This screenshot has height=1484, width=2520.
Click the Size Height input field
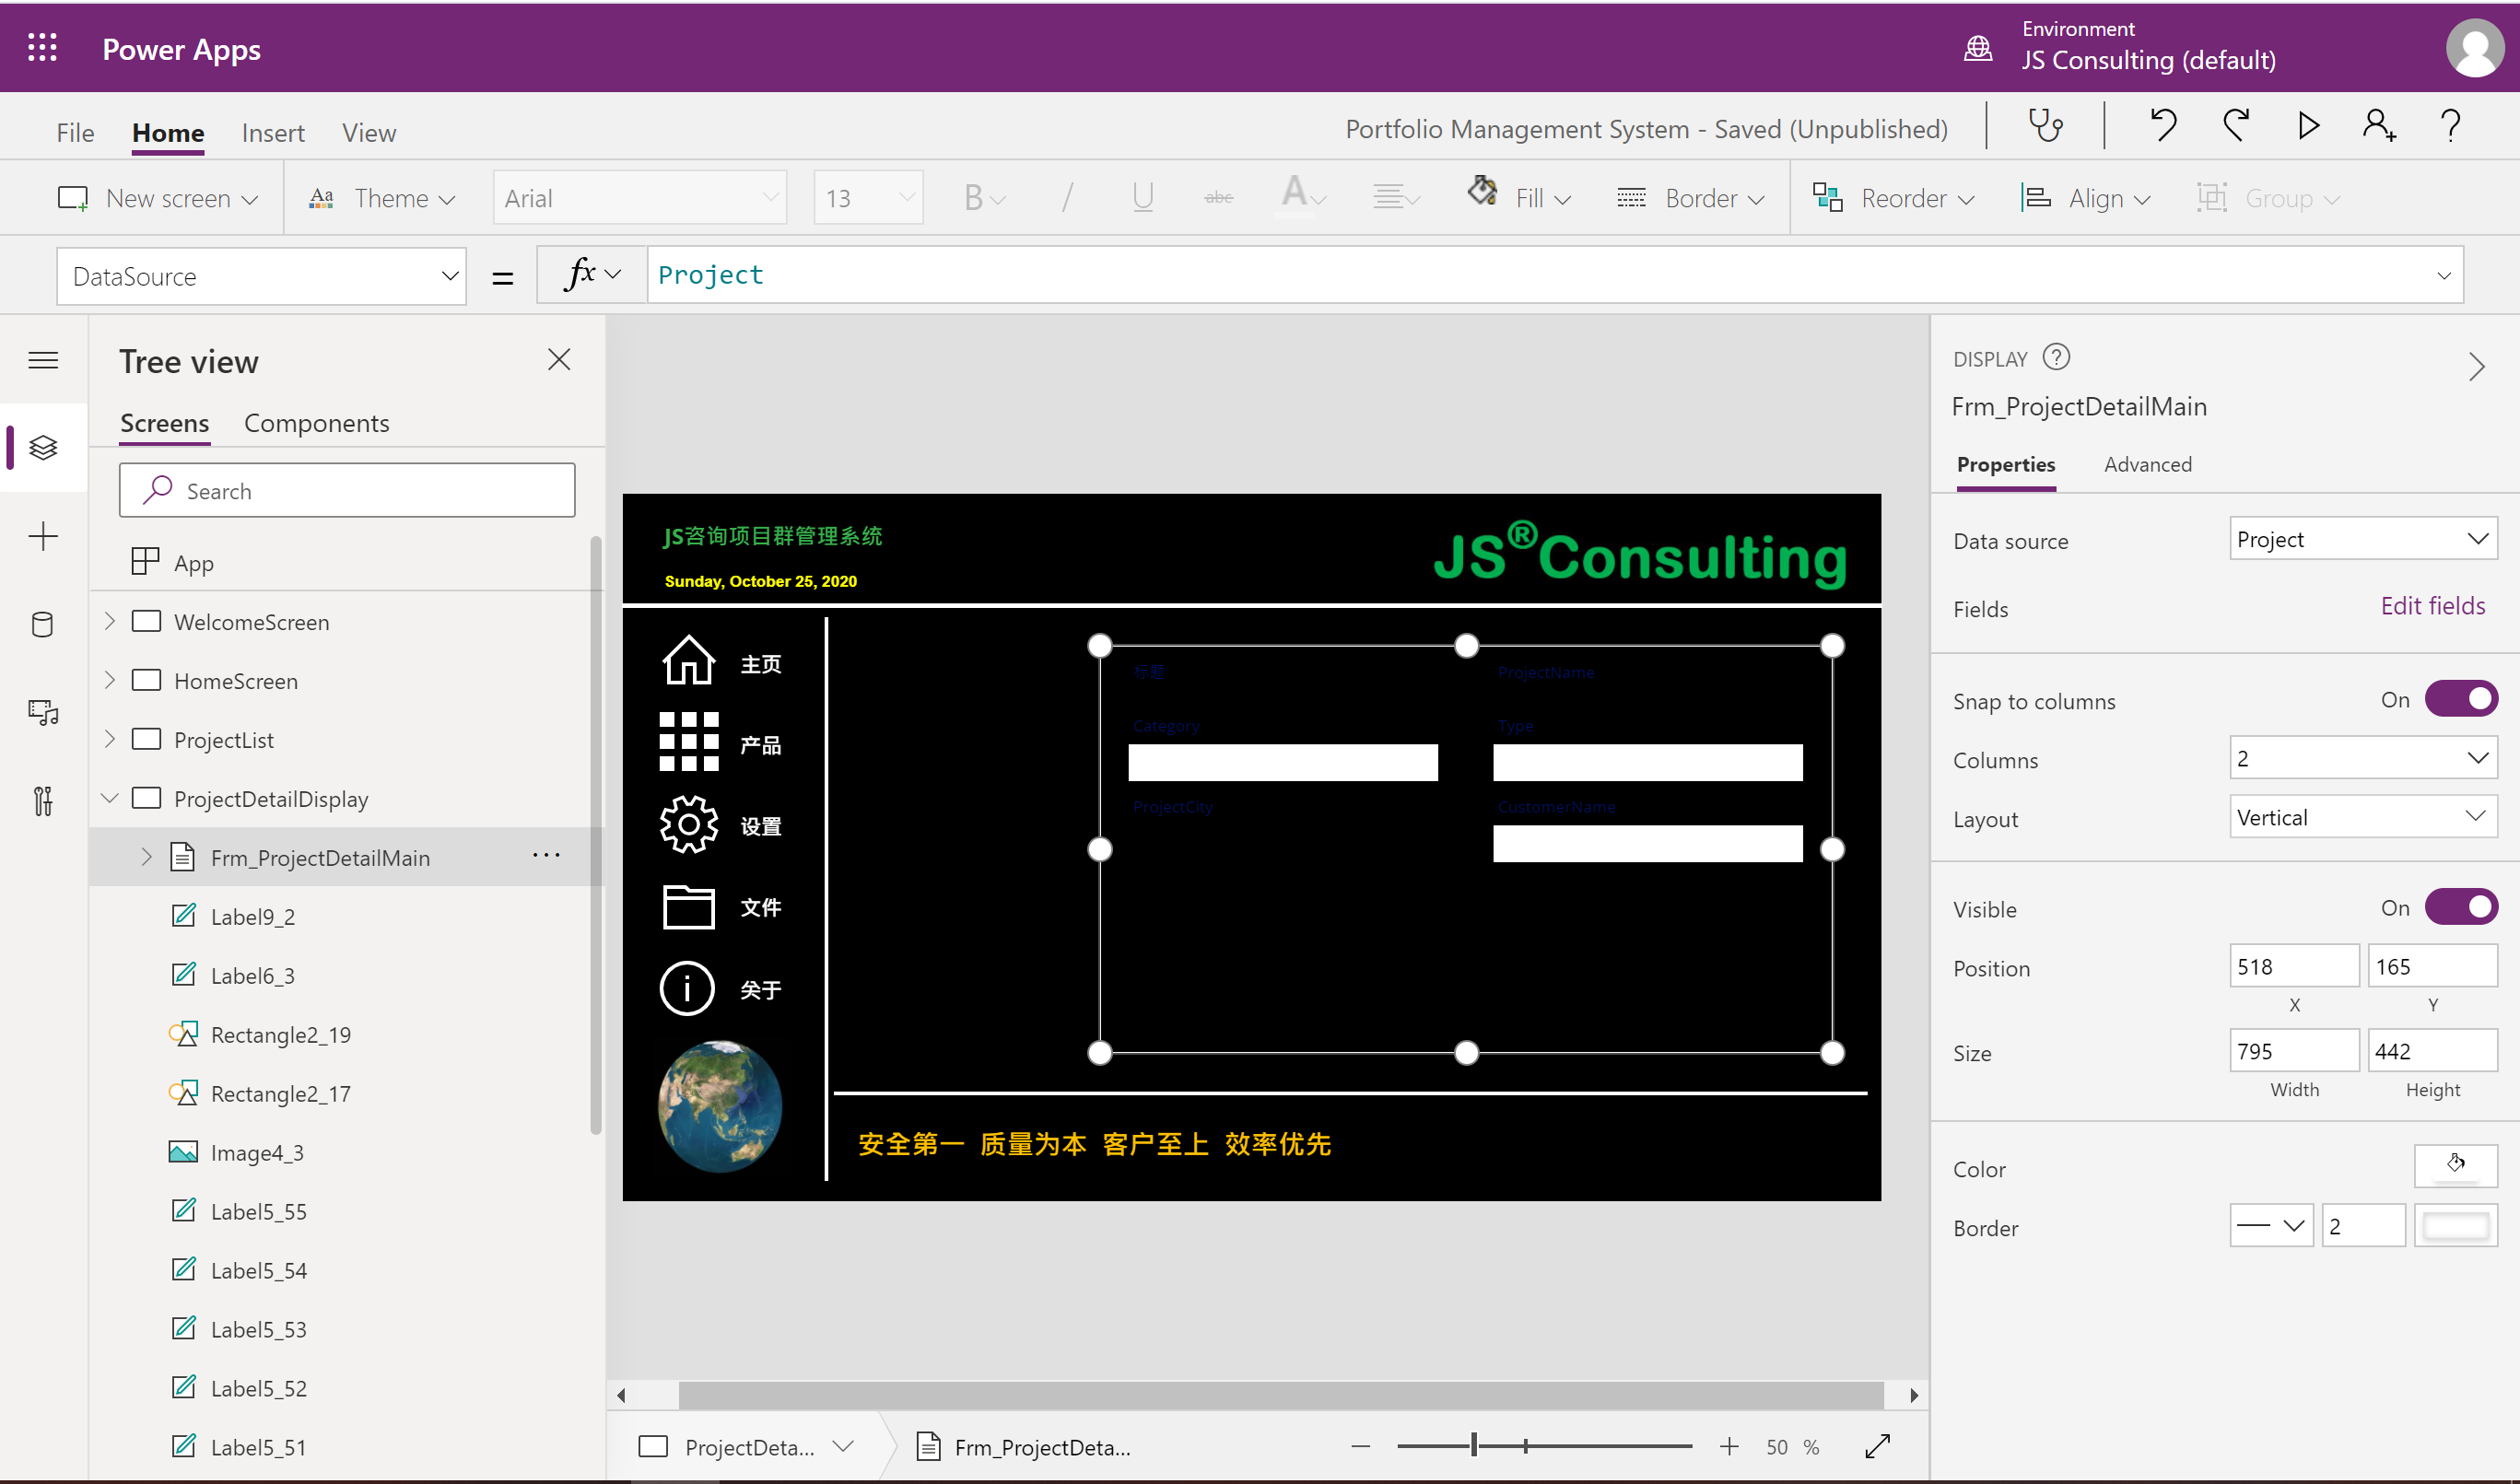(x=2432, y=1051)
